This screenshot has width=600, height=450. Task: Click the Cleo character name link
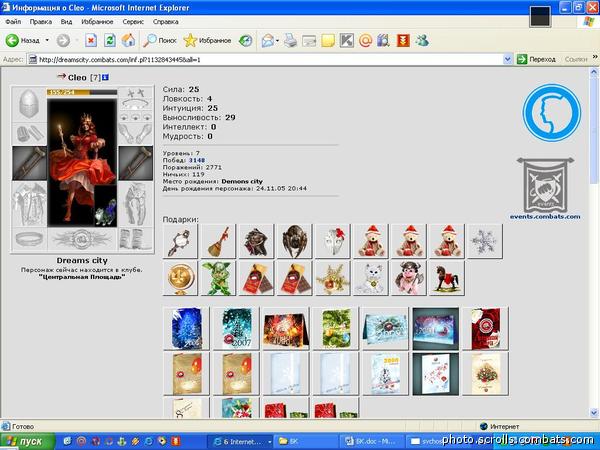click(x=77, y=78)
